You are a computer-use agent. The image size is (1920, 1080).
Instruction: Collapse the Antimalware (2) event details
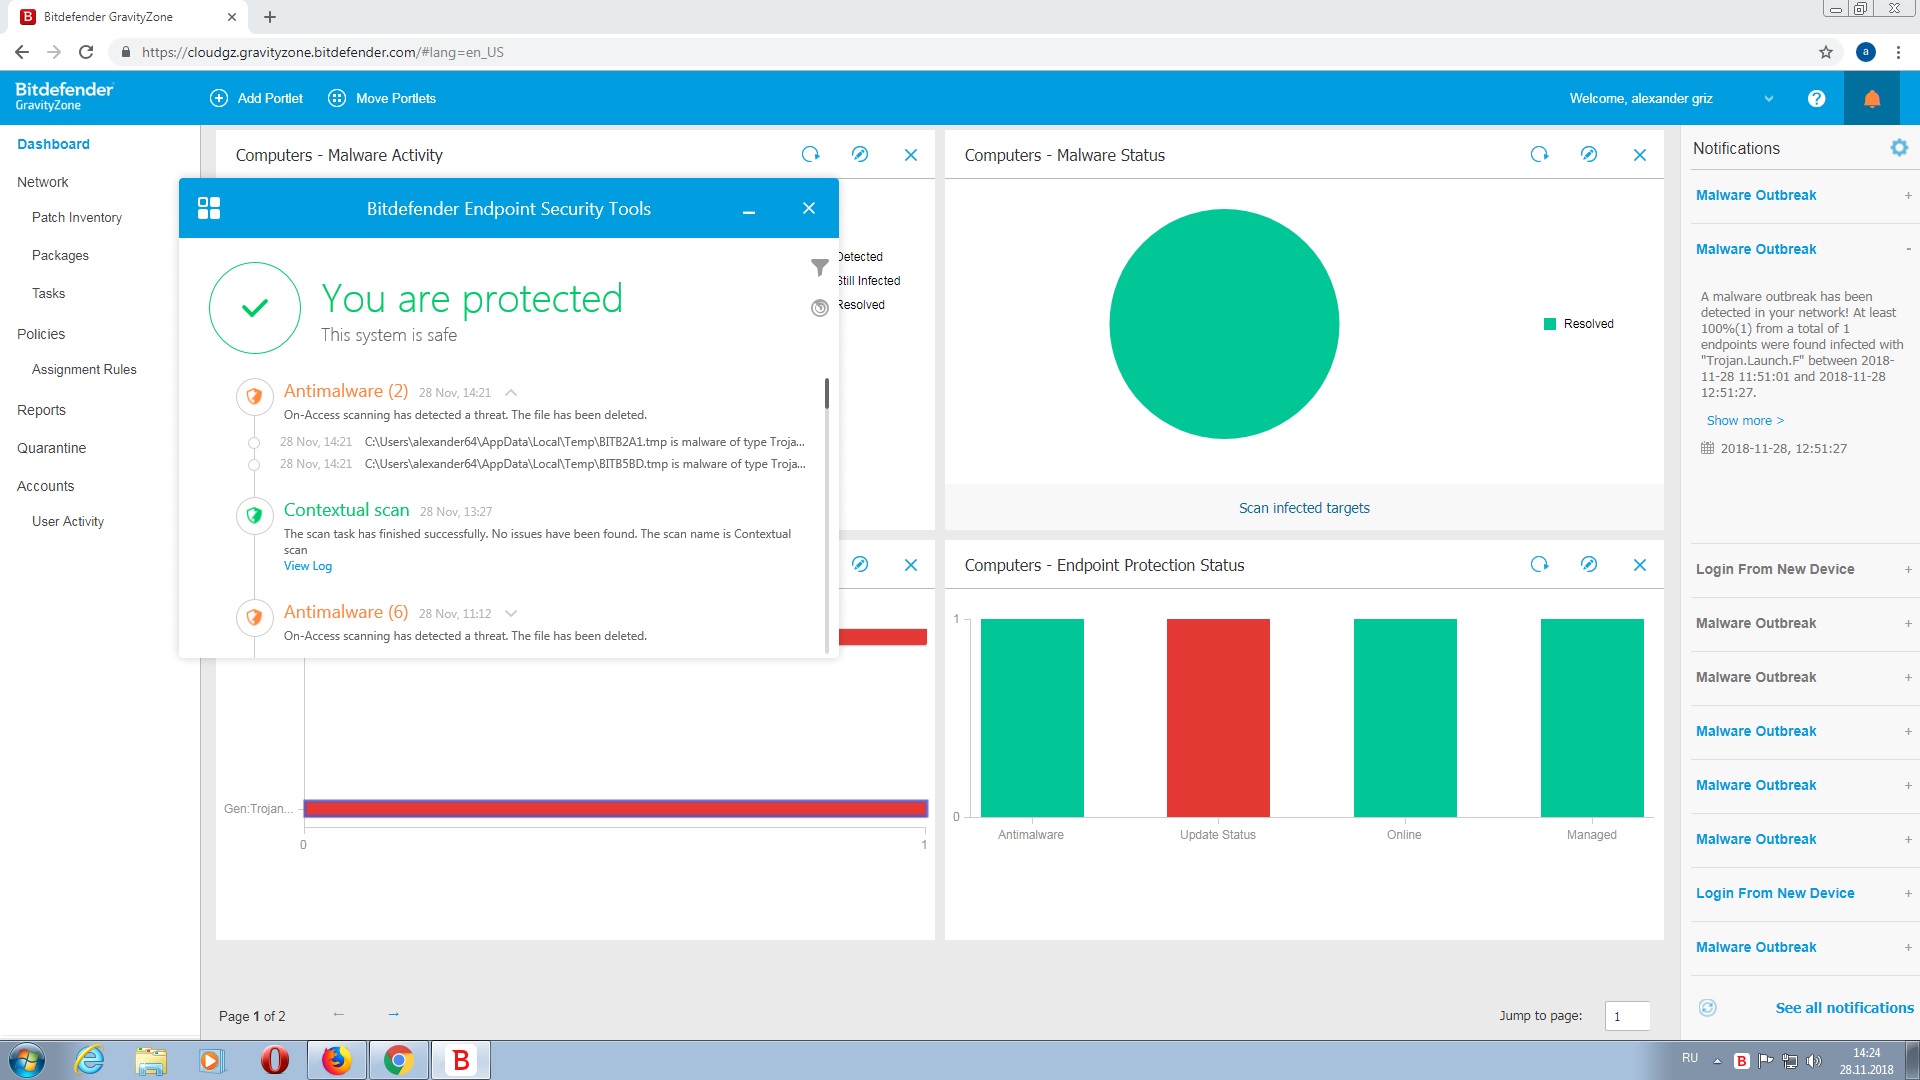click(511, 392)
